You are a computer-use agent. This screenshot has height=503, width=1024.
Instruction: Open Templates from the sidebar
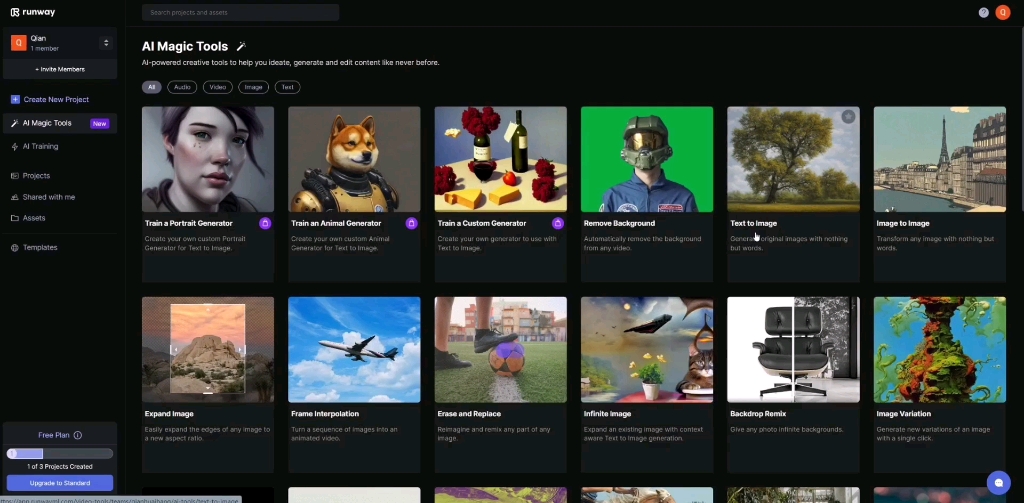click(40, 247)
